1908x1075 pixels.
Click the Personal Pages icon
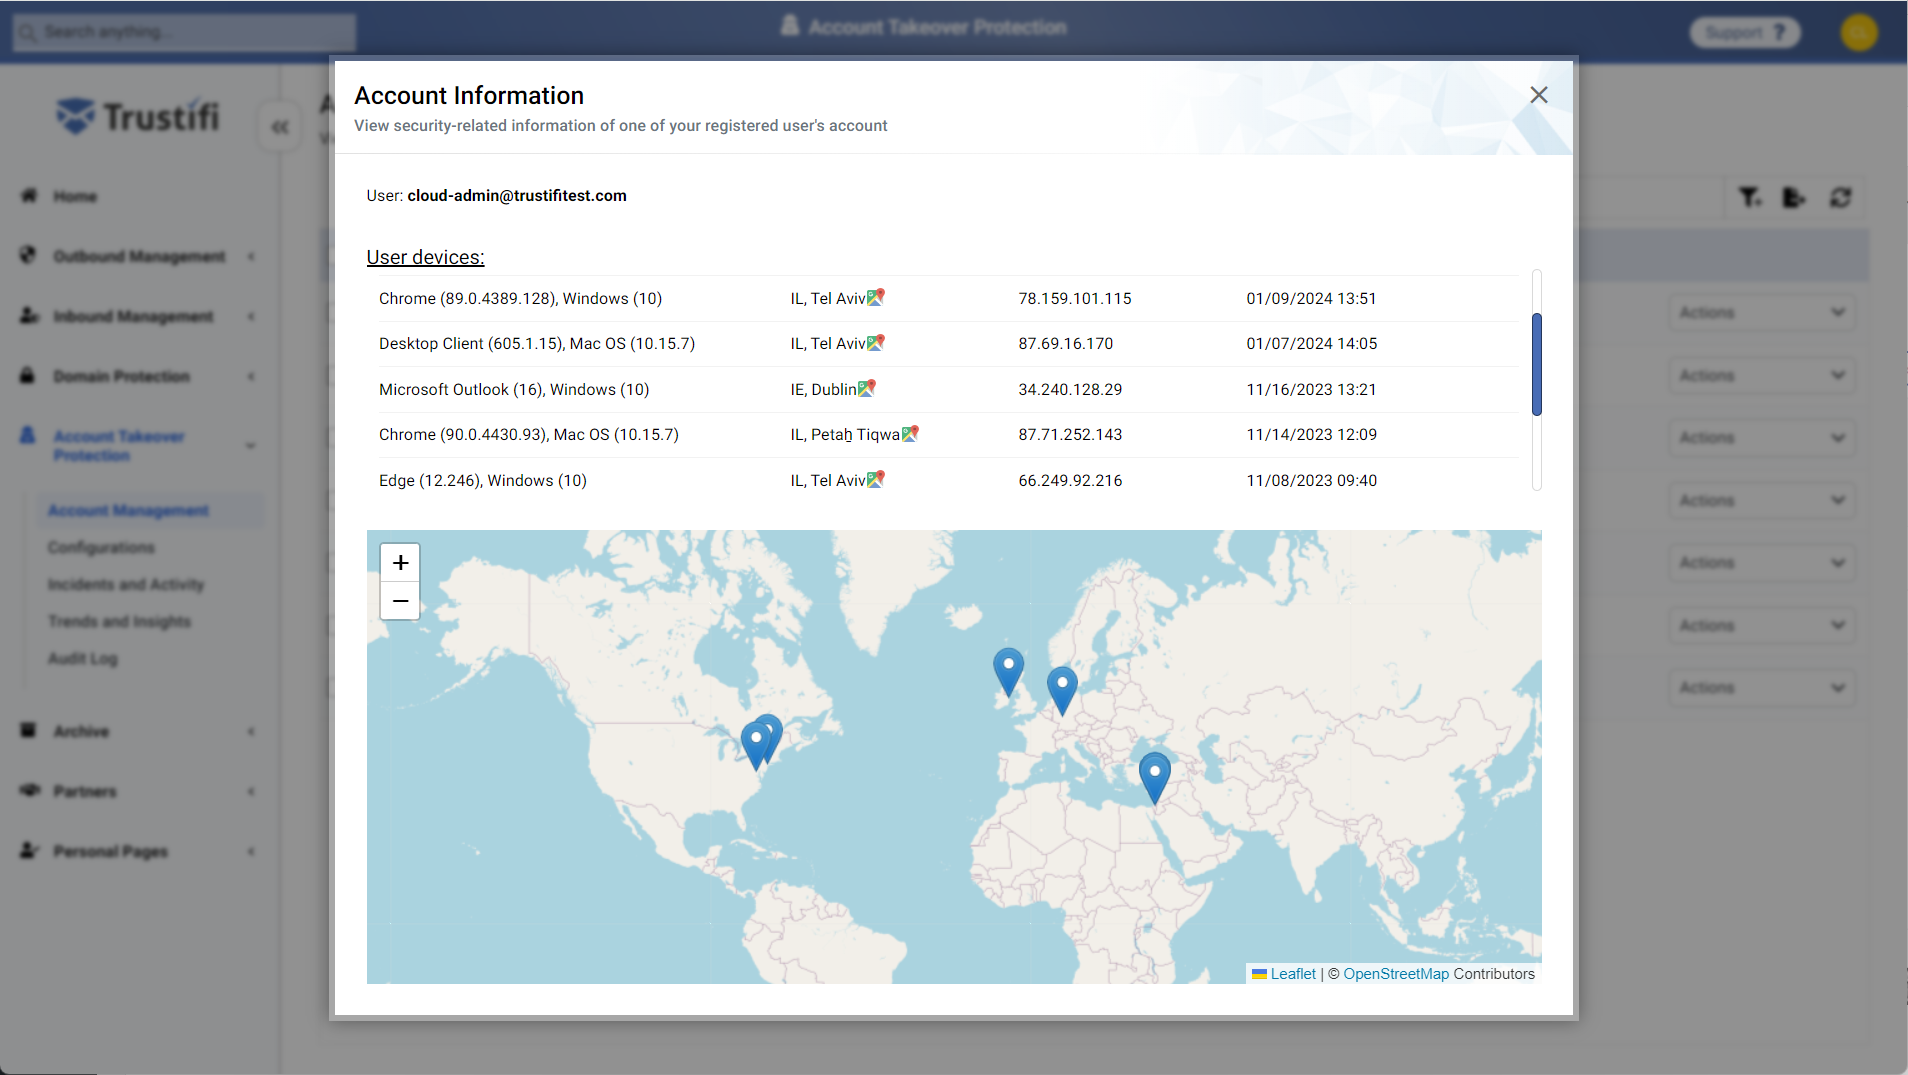[29, 850]
